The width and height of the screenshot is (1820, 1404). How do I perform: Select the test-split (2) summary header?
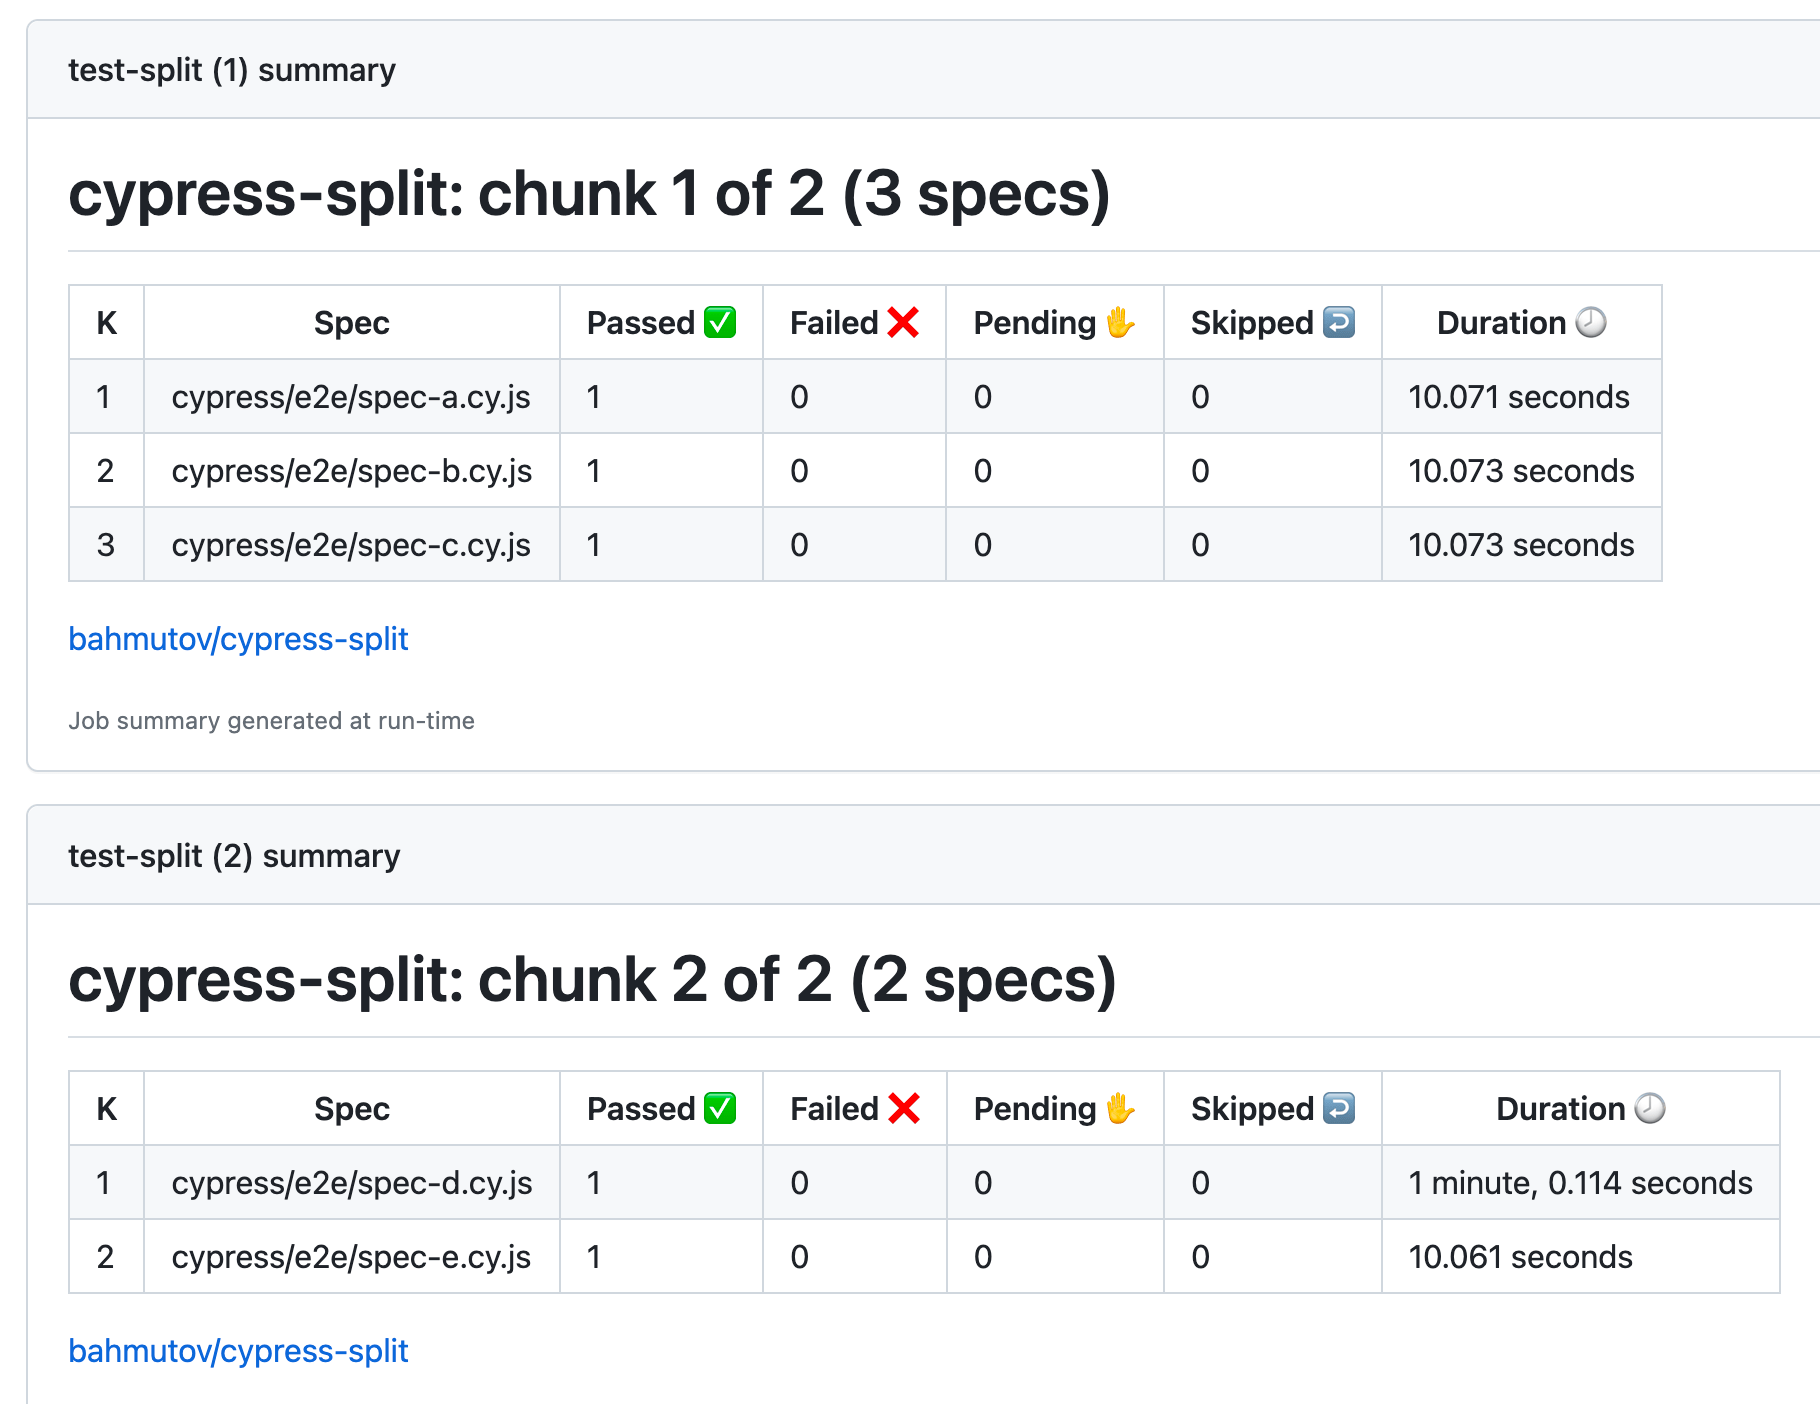(234, 855)
